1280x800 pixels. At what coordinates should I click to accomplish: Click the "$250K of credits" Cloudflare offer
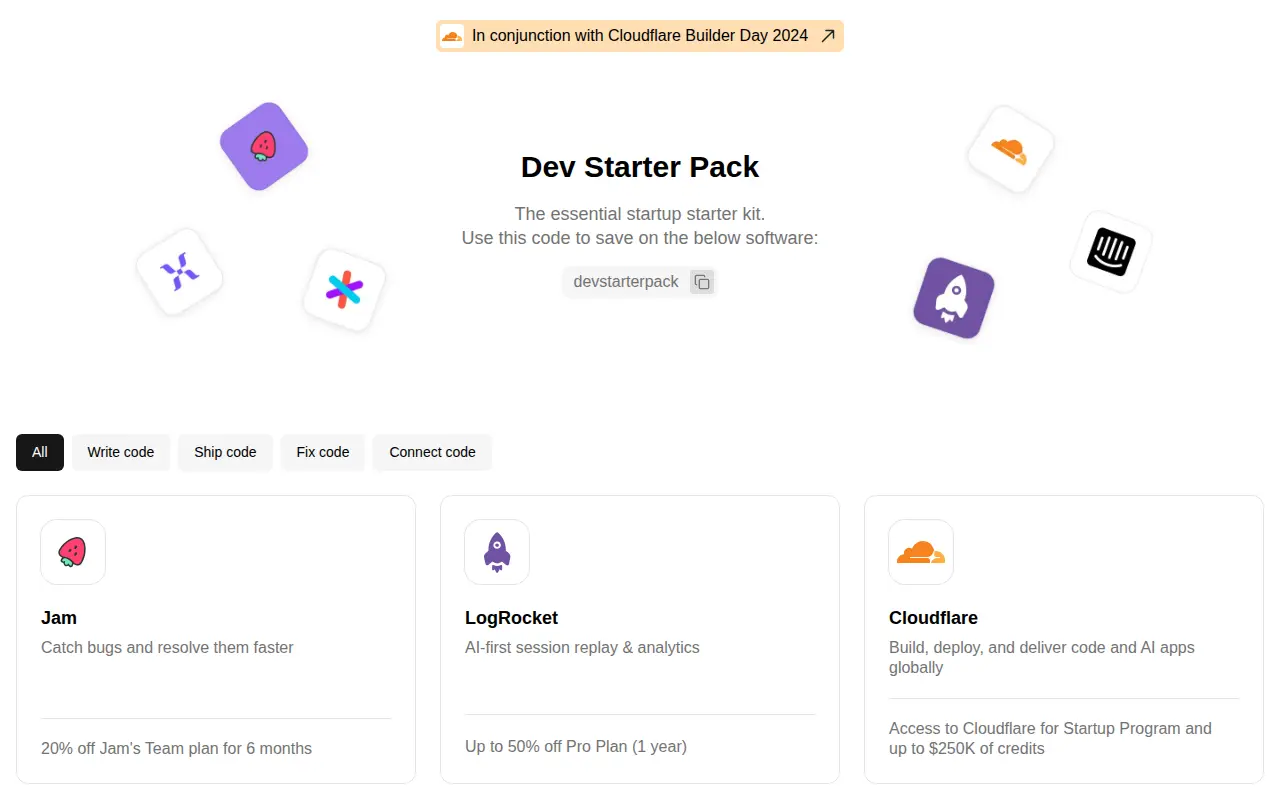(x=1050, y=738)
